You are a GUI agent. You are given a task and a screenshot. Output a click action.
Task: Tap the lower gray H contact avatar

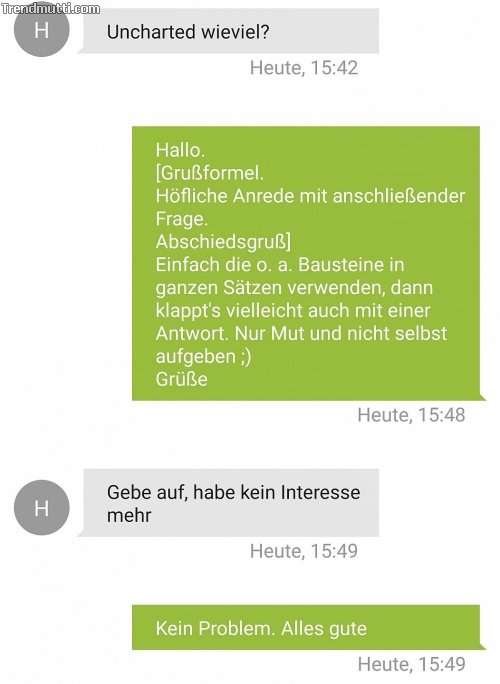(41, 508)
